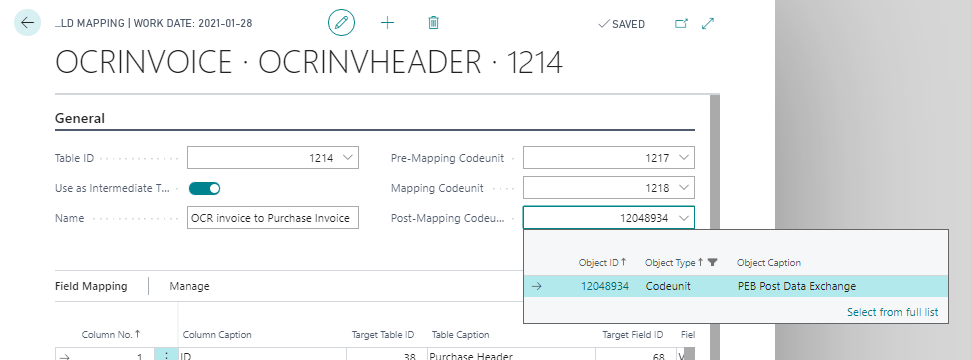971x360 pixels.
Task: Click the pencil edit icon
Action: coord(341,23)
